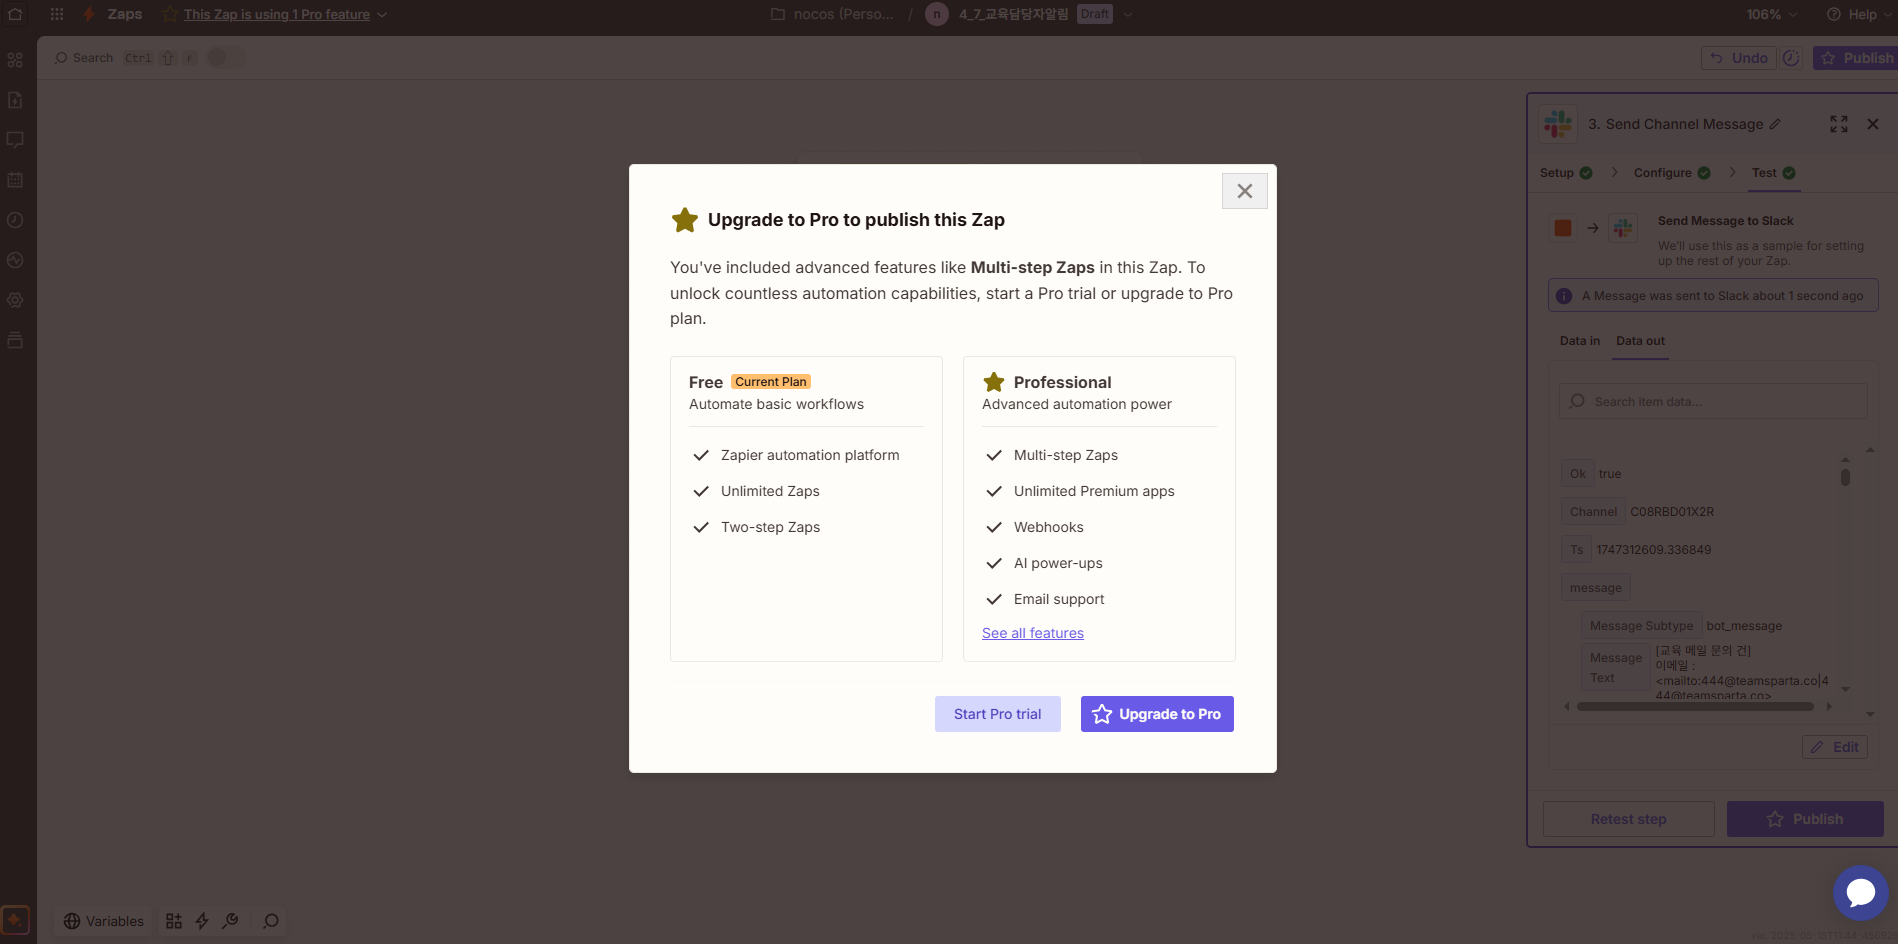The height and width of the screenshot is (944, 1898).
Task: Open the apps grid icon in top bar
Action: point(57,14)
